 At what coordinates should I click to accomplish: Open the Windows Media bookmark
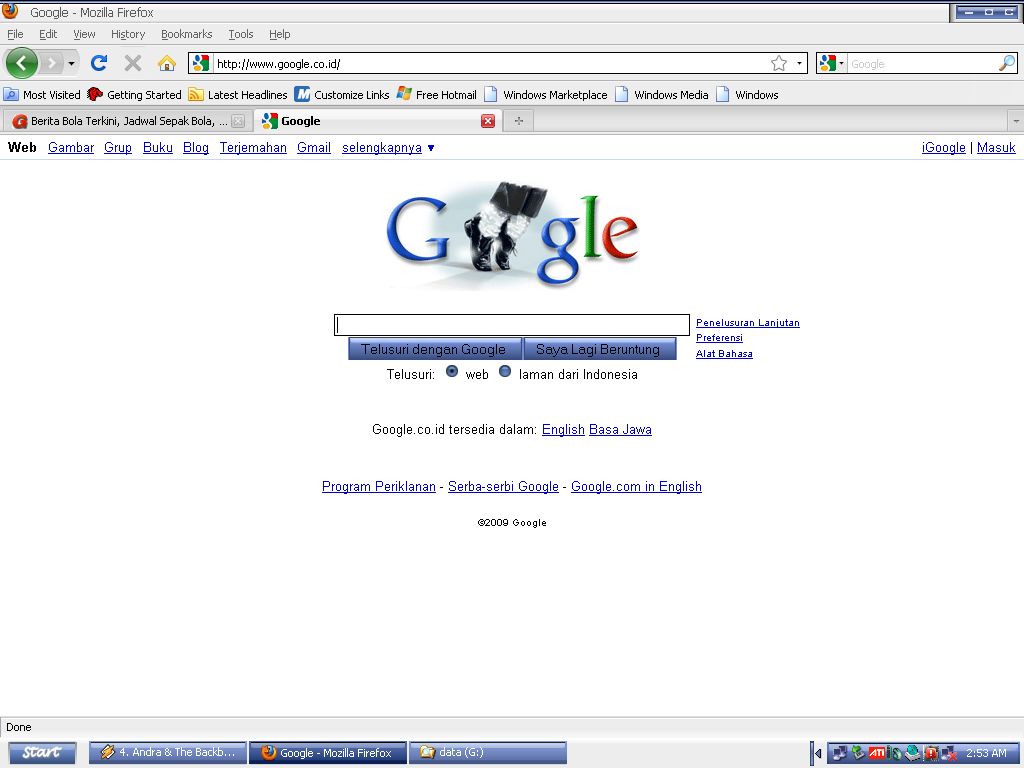662,95
